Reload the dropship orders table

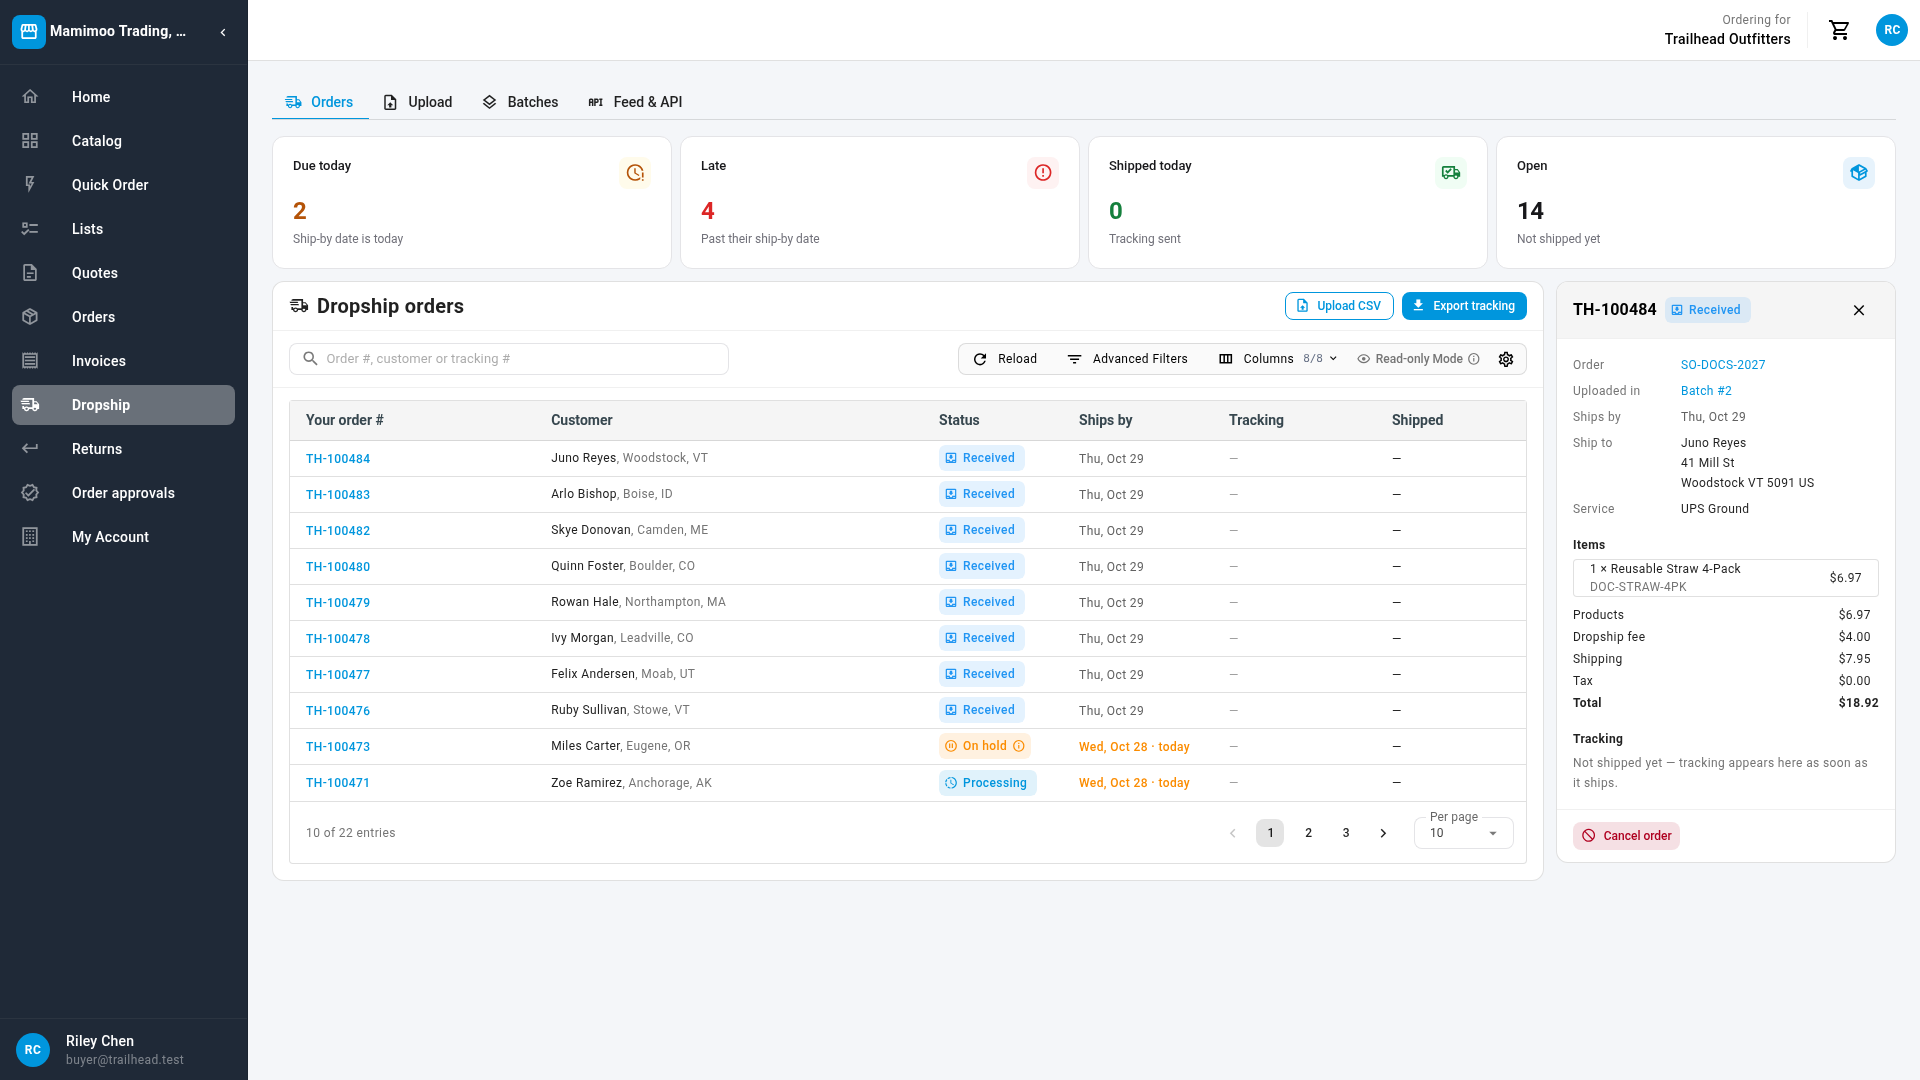[1005, 359]
